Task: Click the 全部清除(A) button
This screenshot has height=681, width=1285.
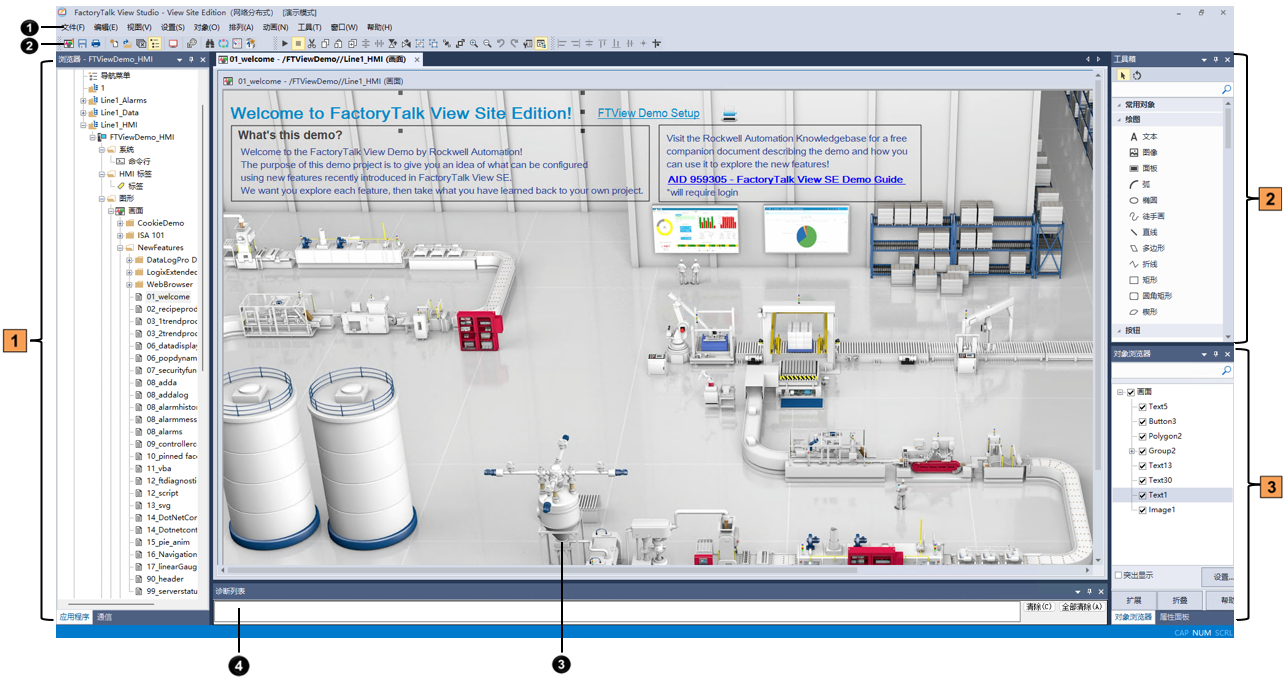Action: click(1082, 606)
